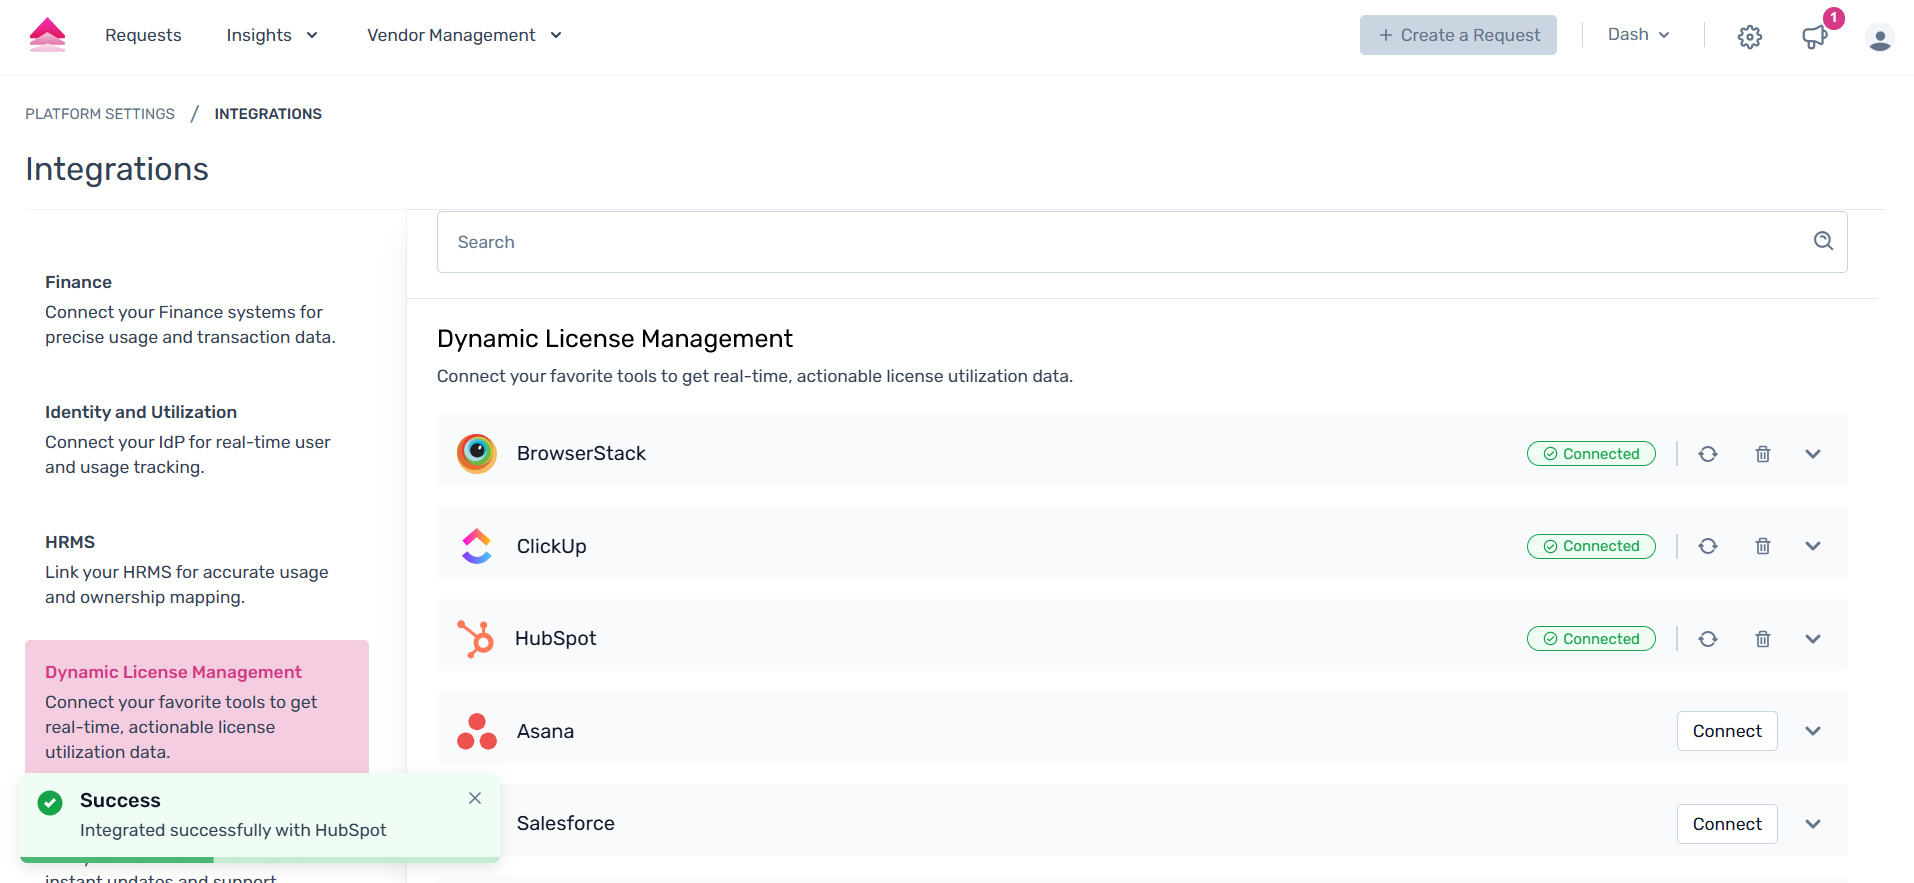Connect the Asana integration
1914x883 pixels.
pyautogui.click(x=1727, y=731)
